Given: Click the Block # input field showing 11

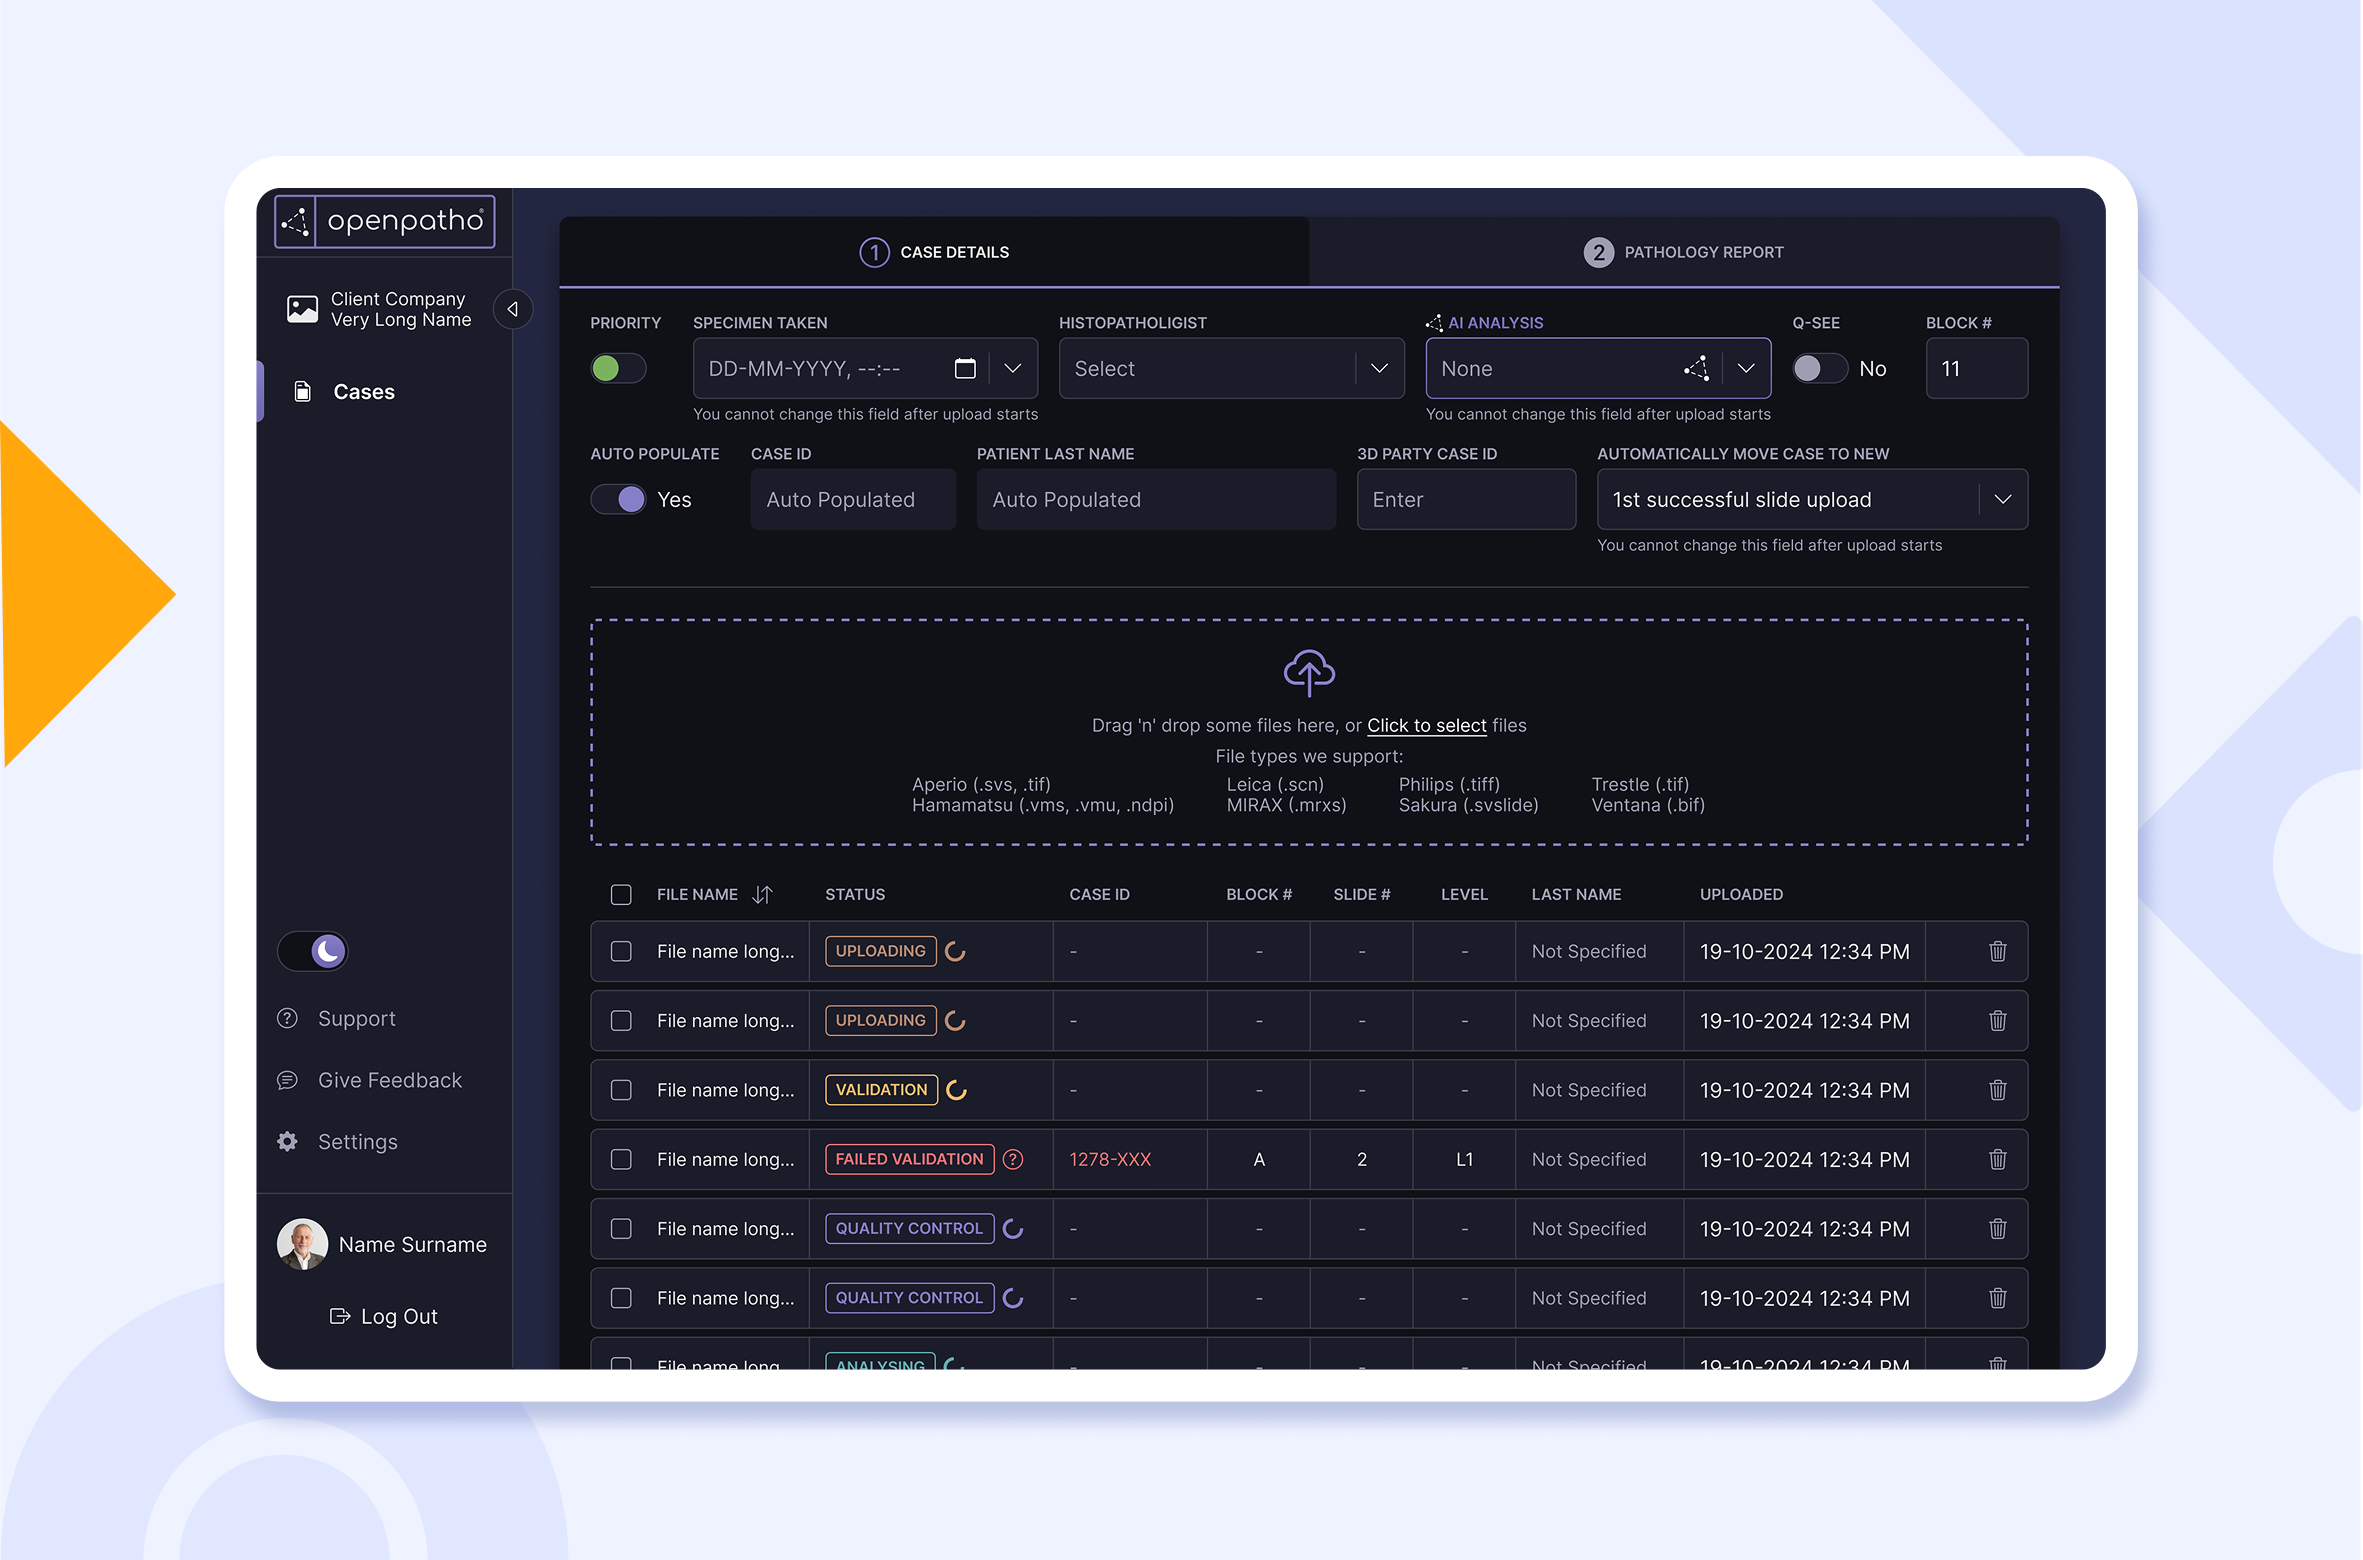Looking at the screenshot, I should (x=1976, y=368).
